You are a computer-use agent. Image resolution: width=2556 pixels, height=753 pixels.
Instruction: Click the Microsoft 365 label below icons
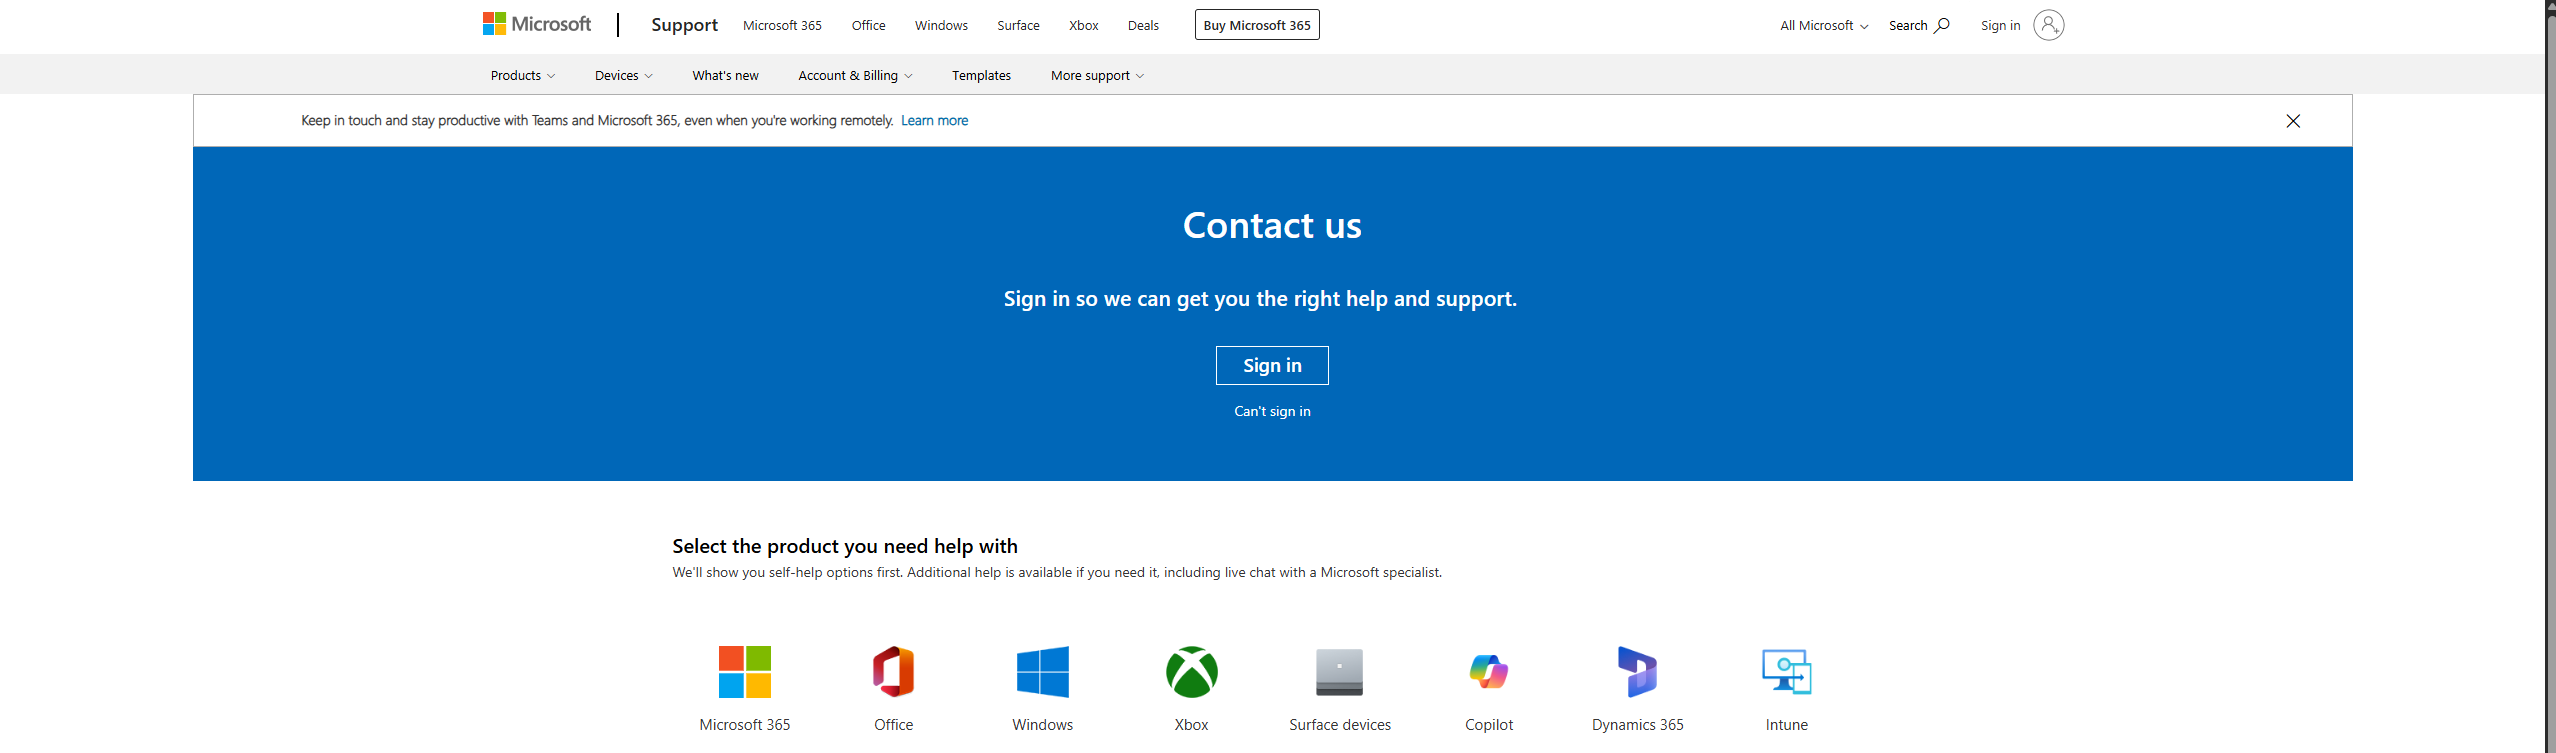click(x=745, y=724)
